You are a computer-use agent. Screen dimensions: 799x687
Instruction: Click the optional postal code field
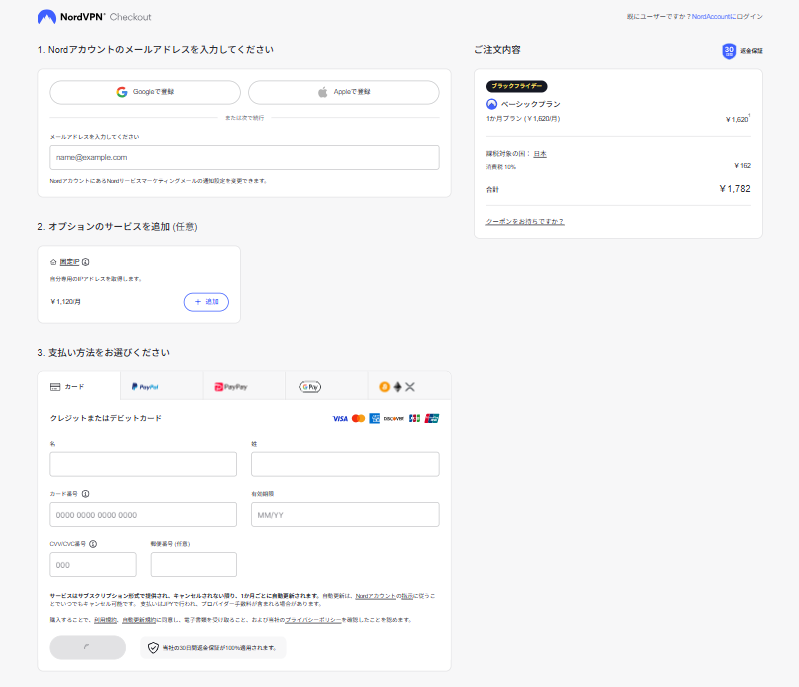tap(194, 565)
